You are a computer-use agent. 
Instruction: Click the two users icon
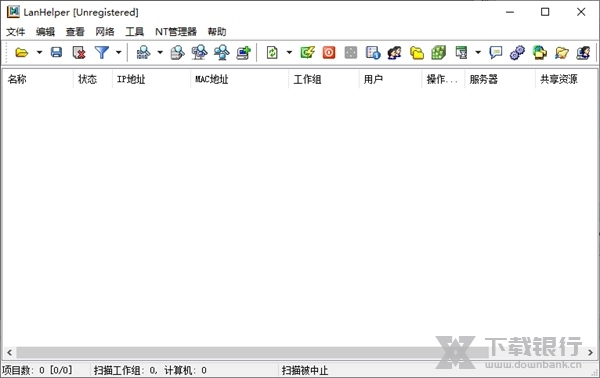click(x=395, y=52)
